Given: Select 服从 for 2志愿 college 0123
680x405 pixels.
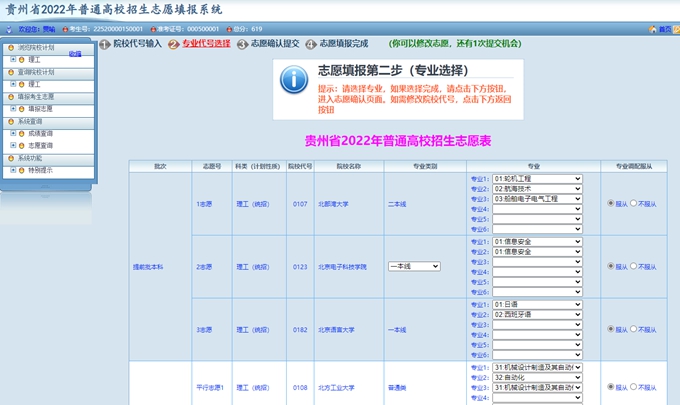Looking at the screenshot, I should (x=611, y=266).
